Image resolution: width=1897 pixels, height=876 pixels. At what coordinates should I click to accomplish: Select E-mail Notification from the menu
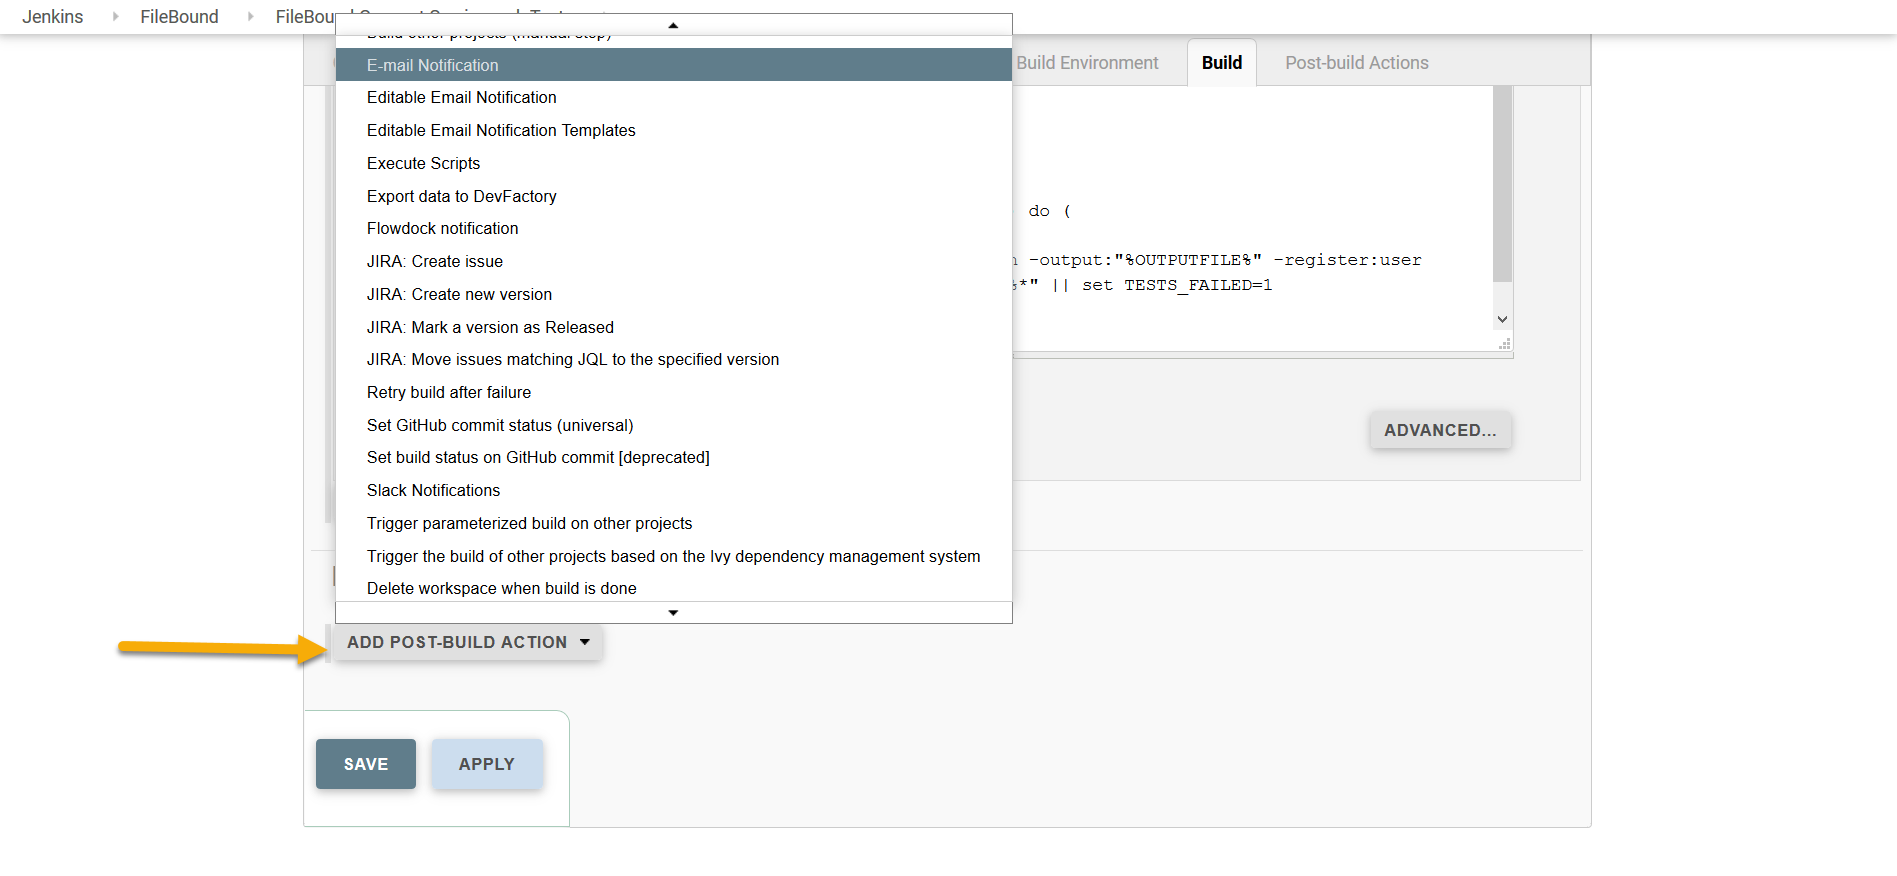(x=673, y=65)
